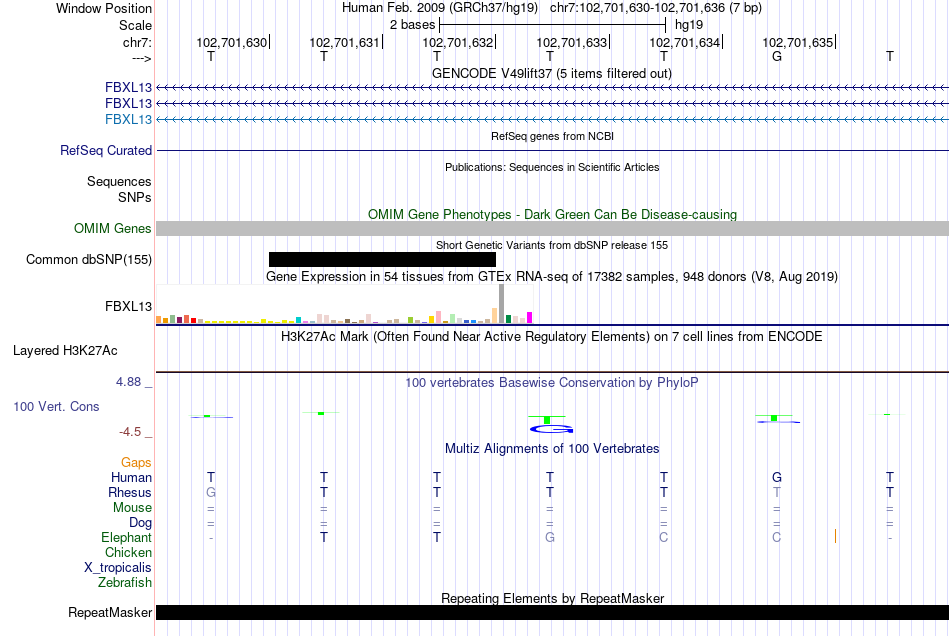
Task: Open the GTEx Gene Expression track title
Action: click(552, 276)
